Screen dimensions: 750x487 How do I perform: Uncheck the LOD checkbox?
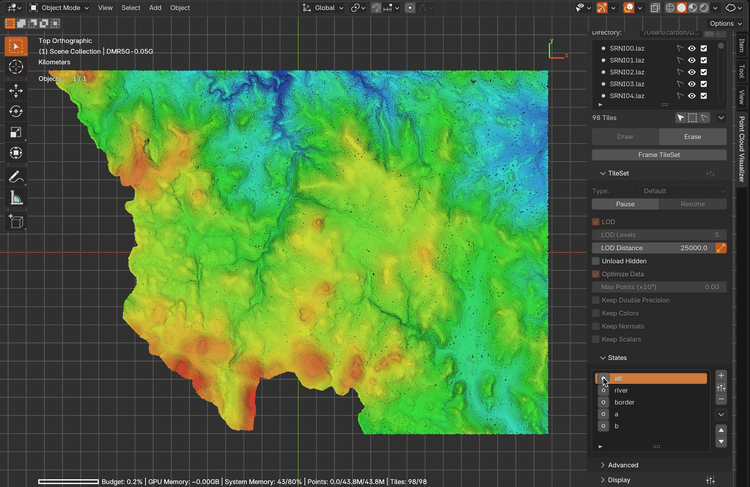[597, 221]
